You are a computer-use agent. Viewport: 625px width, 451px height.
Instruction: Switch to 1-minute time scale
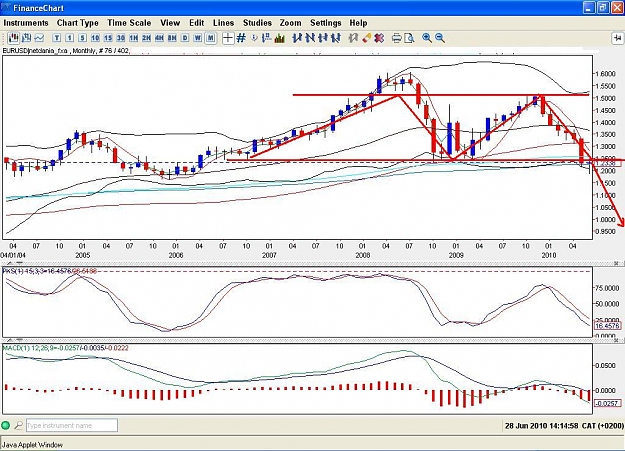point(69,38)
